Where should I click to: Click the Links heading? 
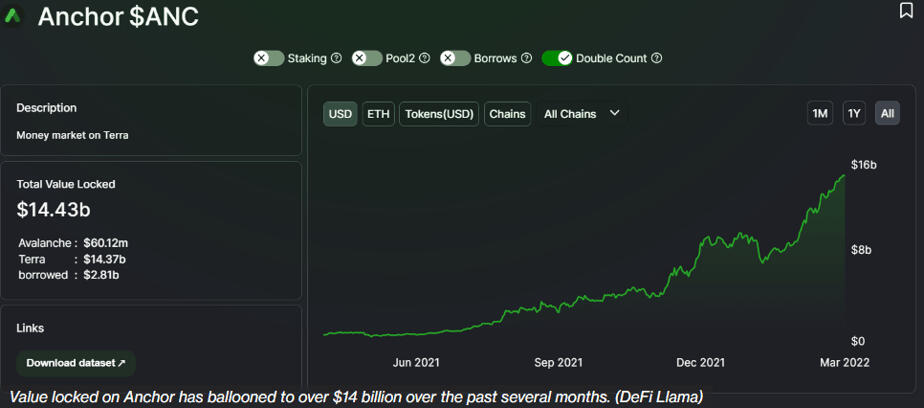[x=30, y=328]
